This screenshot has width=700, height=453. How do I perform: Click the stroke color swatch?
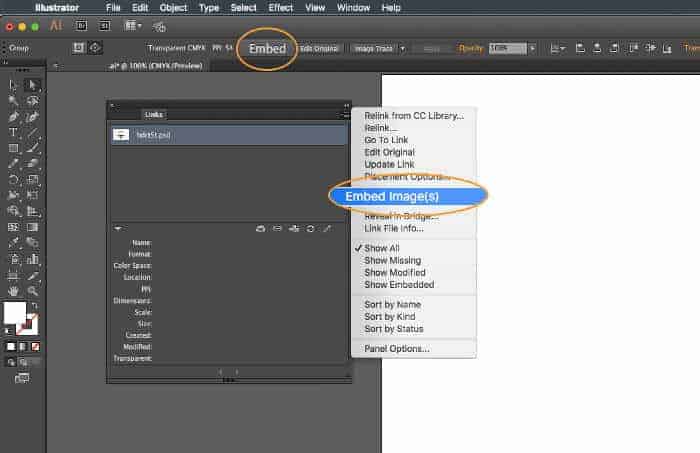(28, 324)
